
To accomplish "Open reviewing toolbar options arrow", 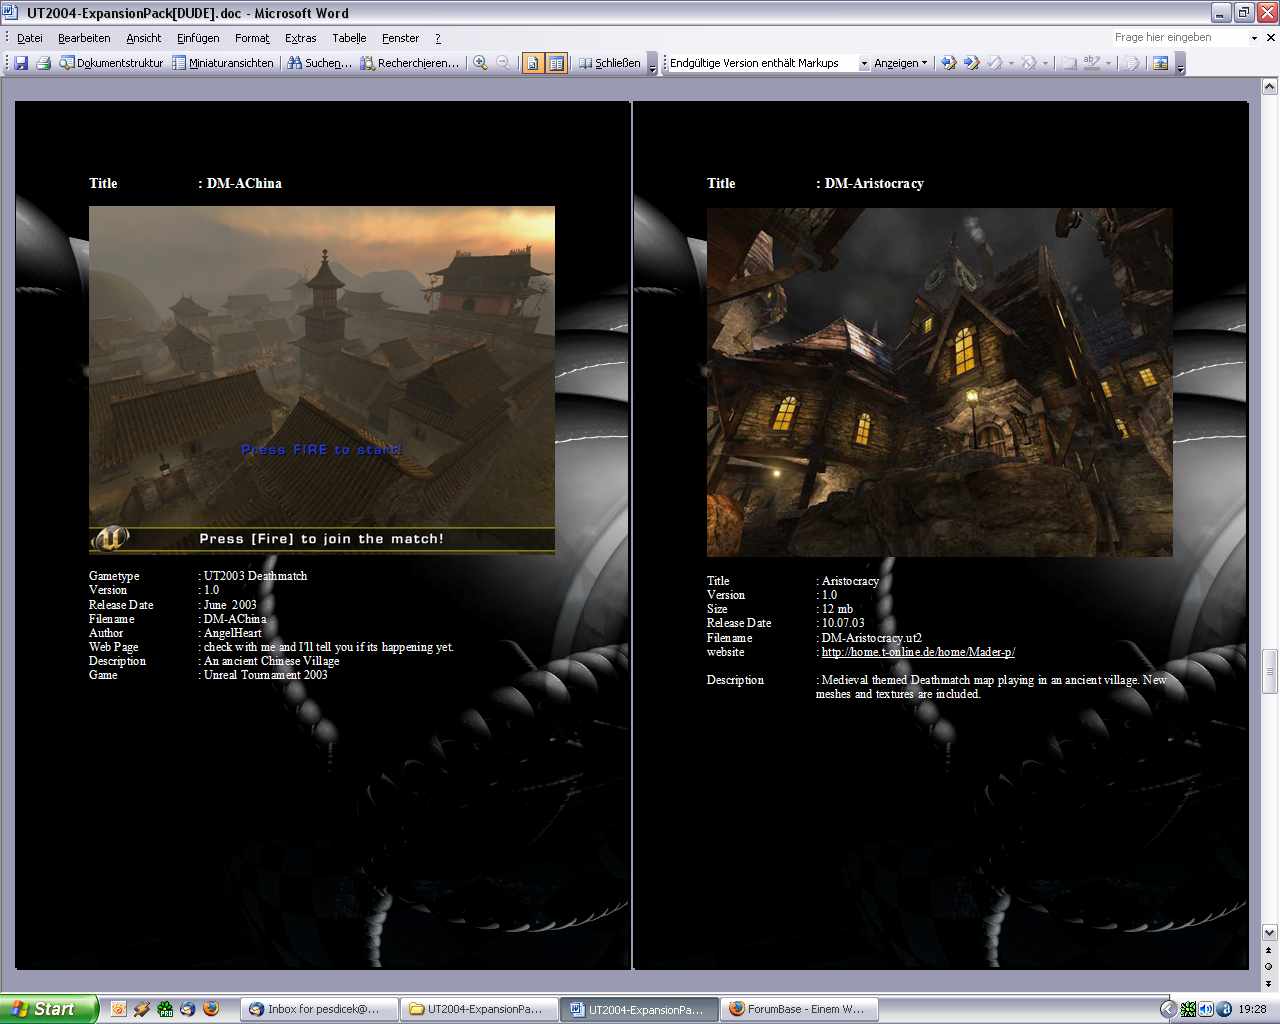I will tap(1180, 64).
